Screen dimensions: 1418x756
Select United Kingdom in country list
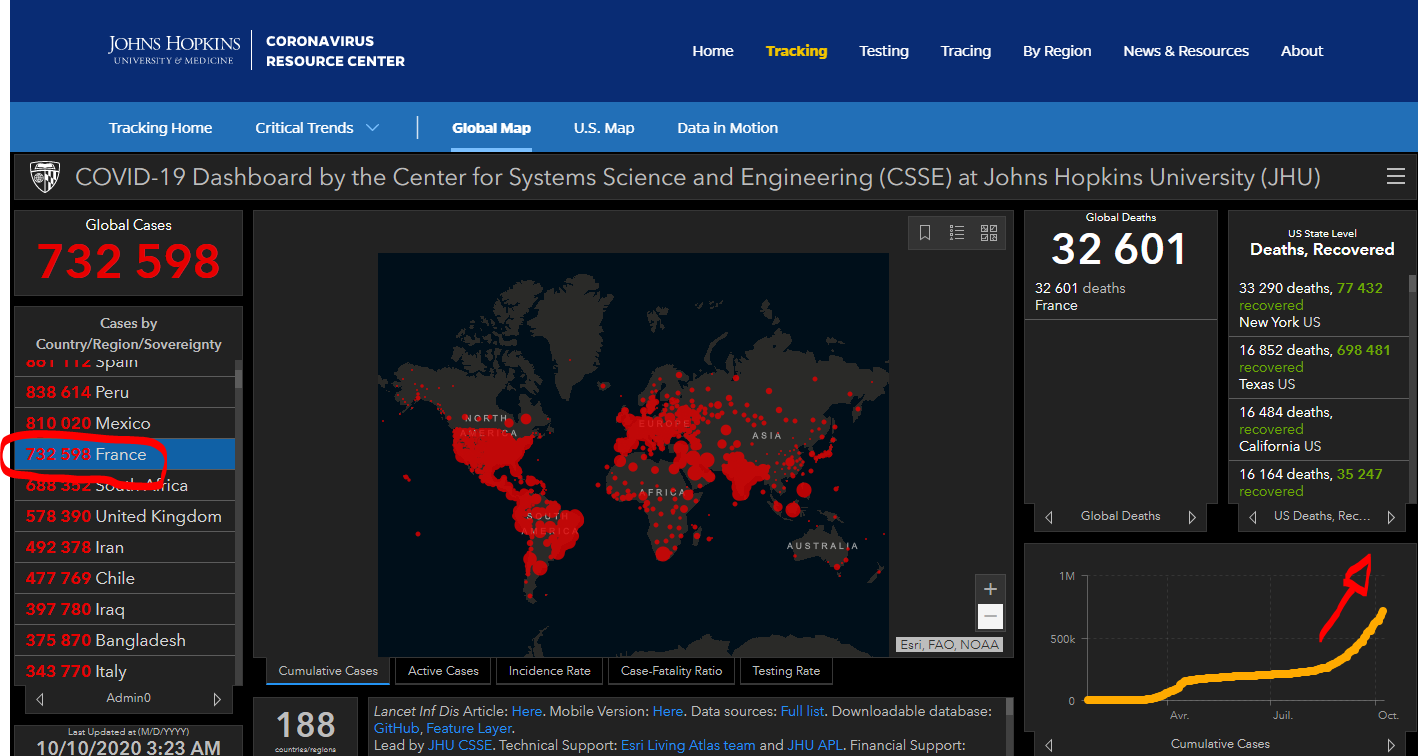[x=125, y=516]
